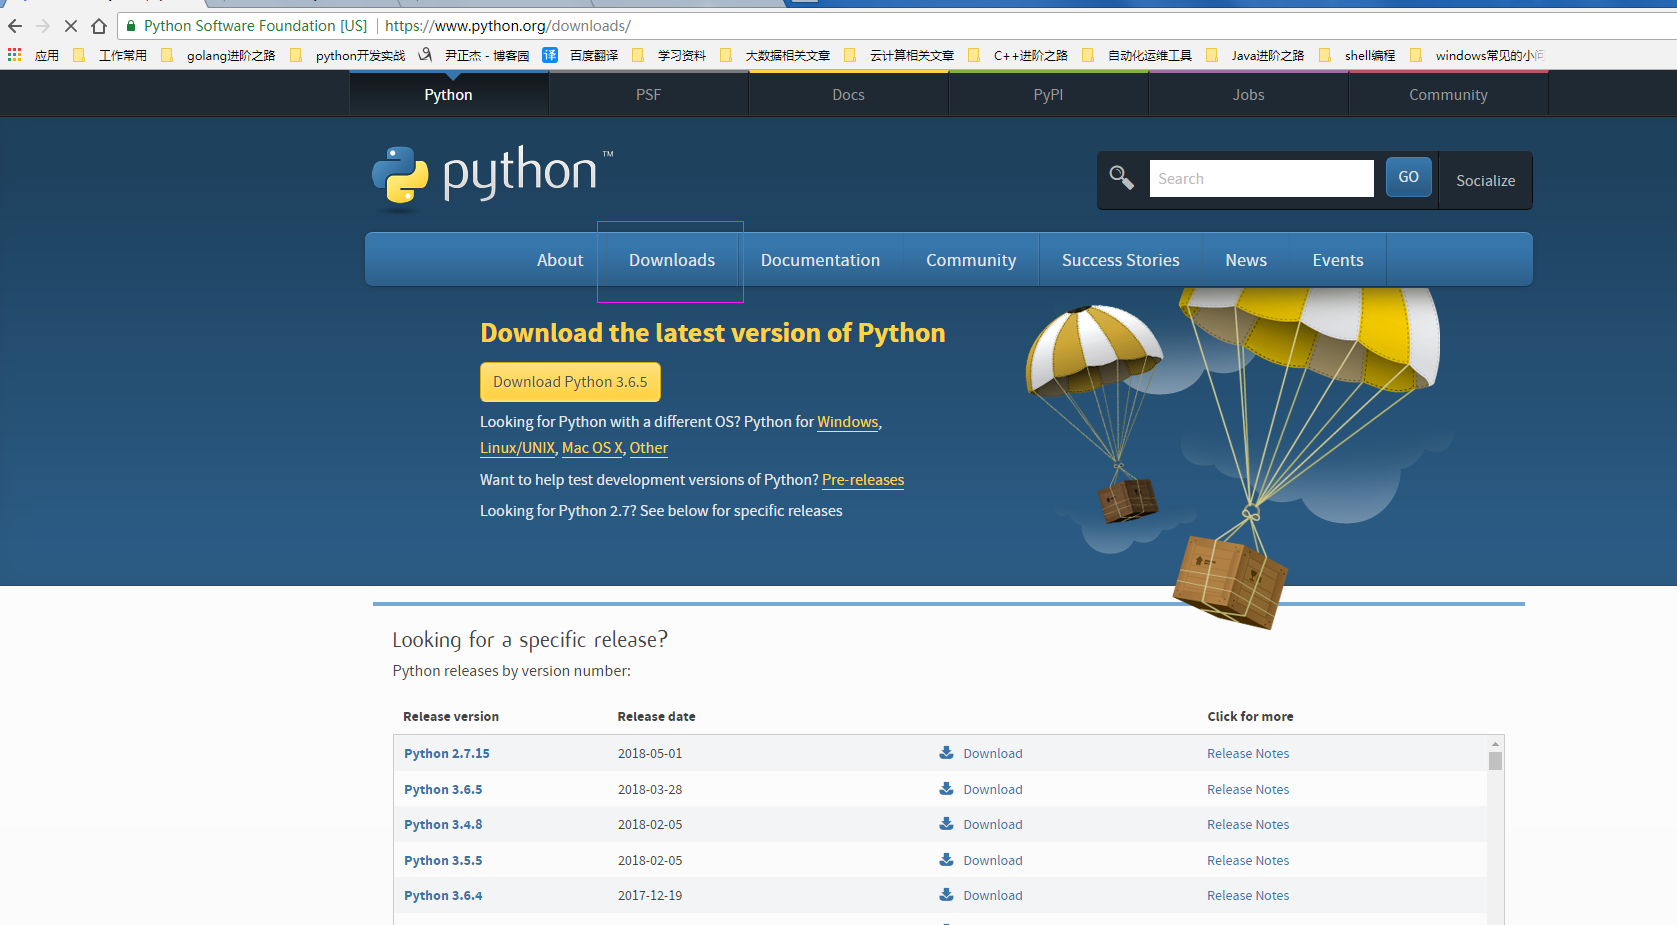Select the Python top tab
Screen dimensions: 1677x925
tap(448, 94)
